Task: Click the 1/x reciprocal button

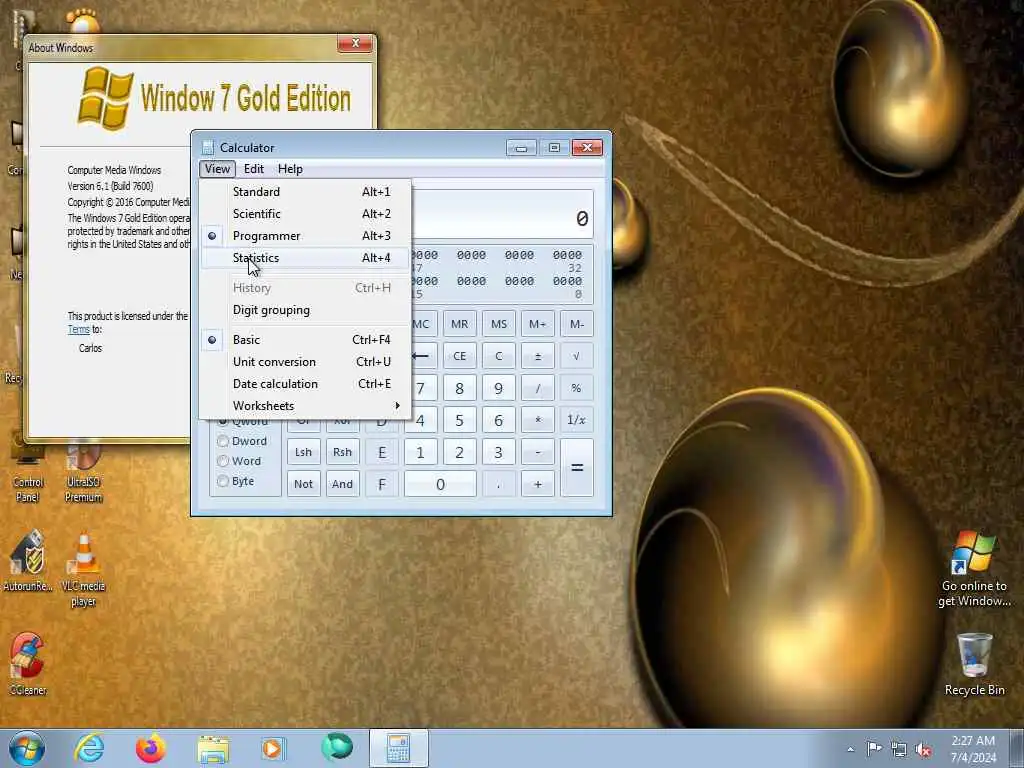Action: pyautogui.click(x=577, y=420)
